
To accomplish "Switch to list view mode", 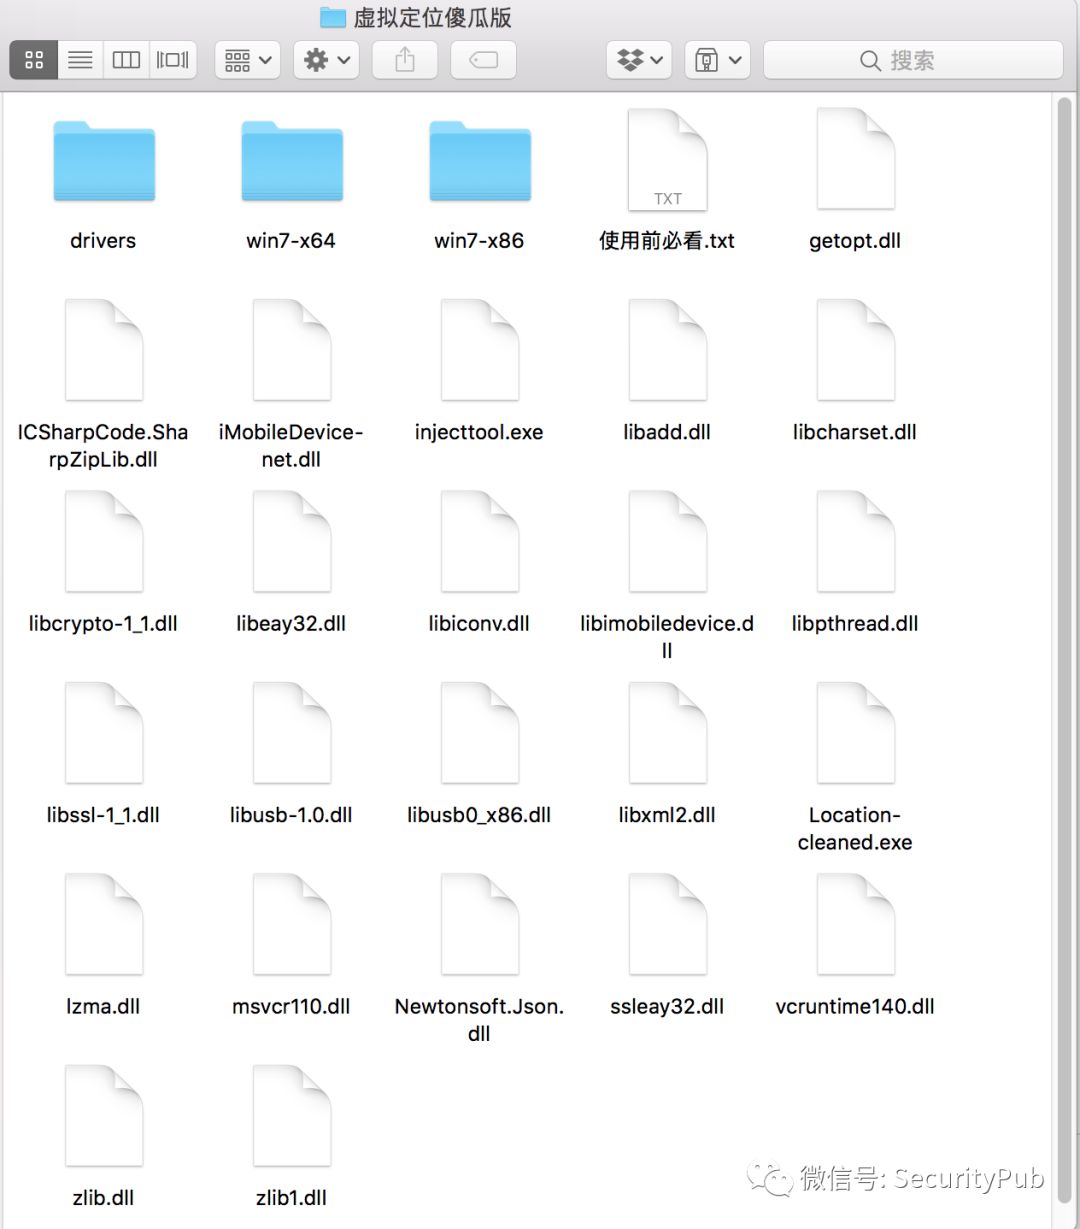I will (x=80, y=60).
